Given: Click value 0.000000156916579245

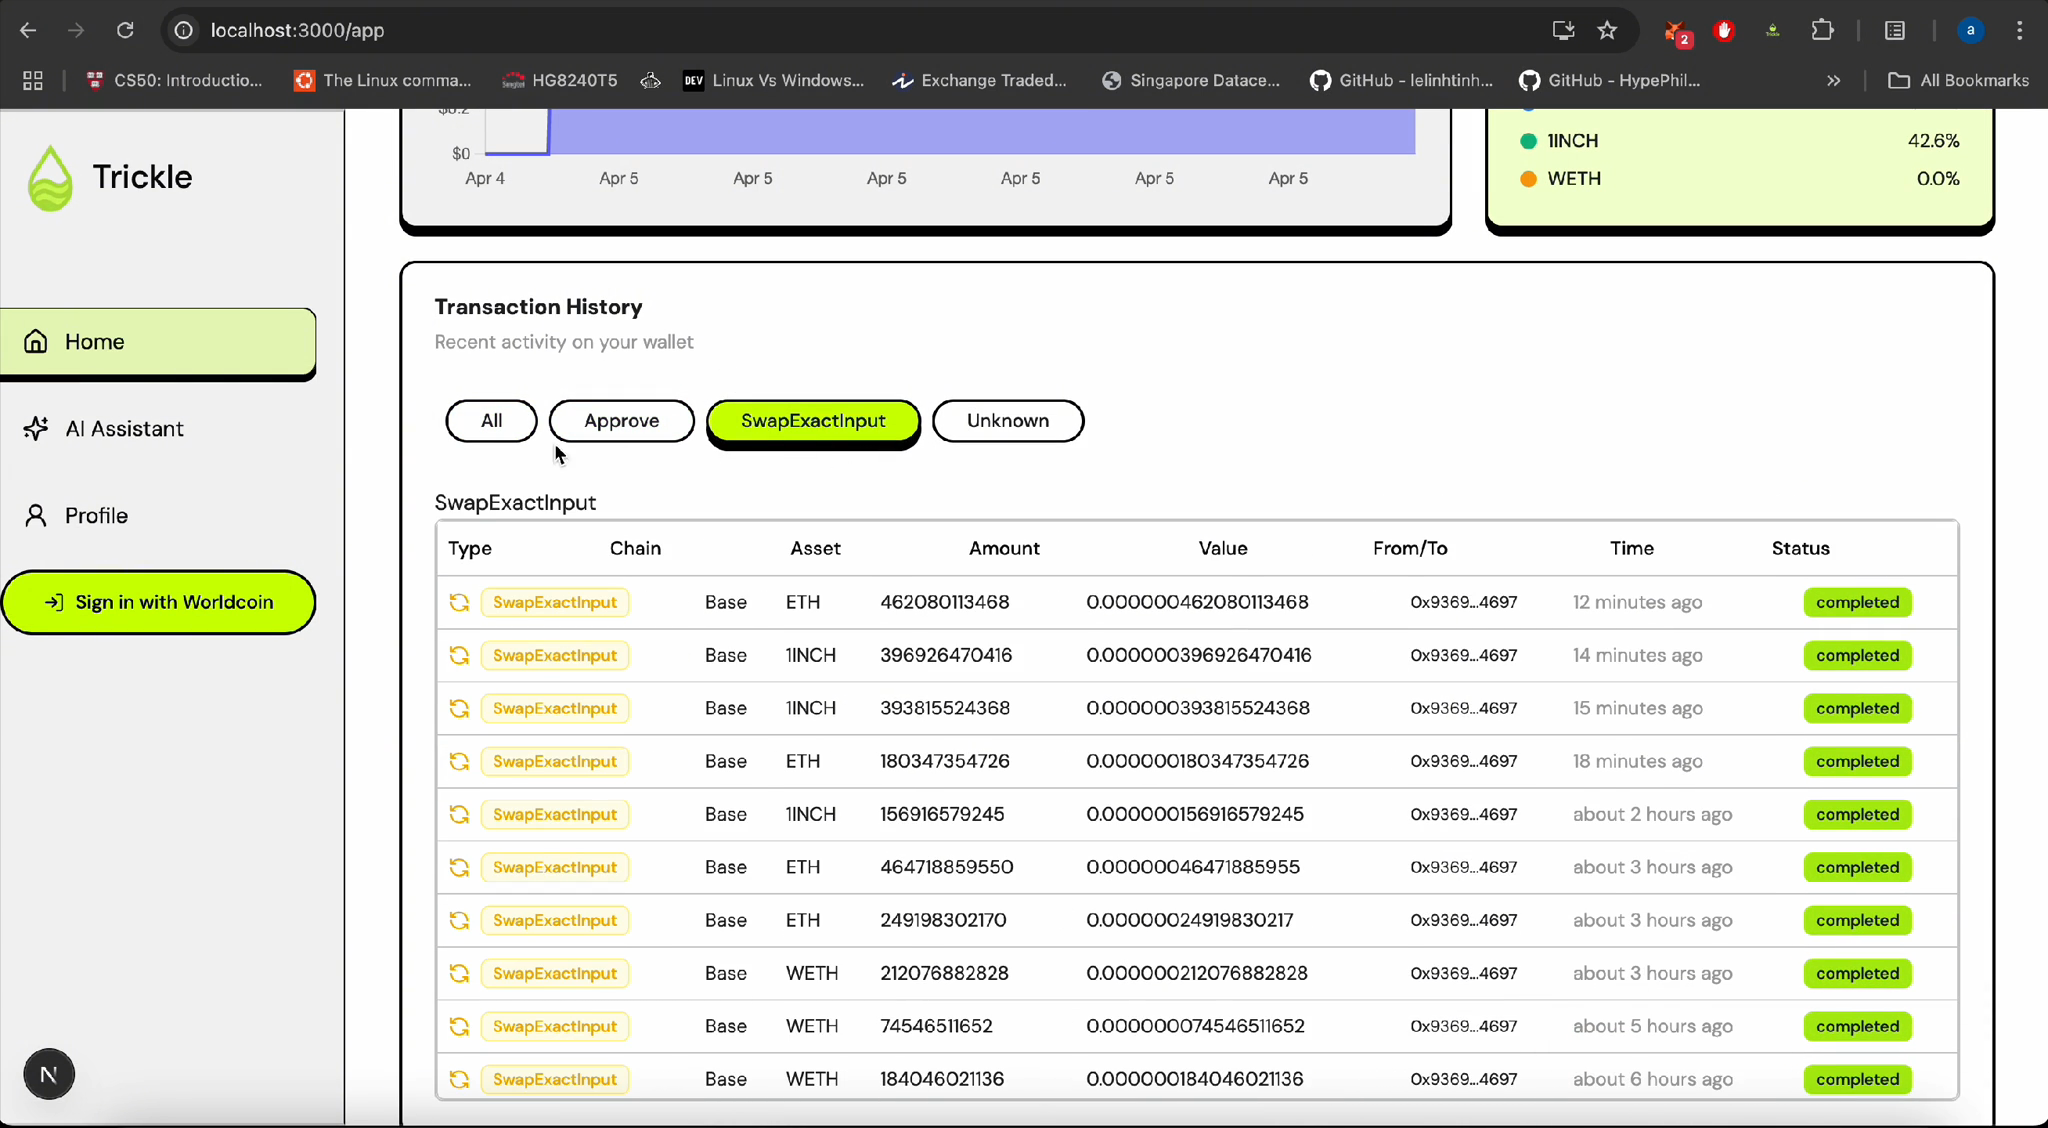Looking at the screenshot, I should point(1195,814).
